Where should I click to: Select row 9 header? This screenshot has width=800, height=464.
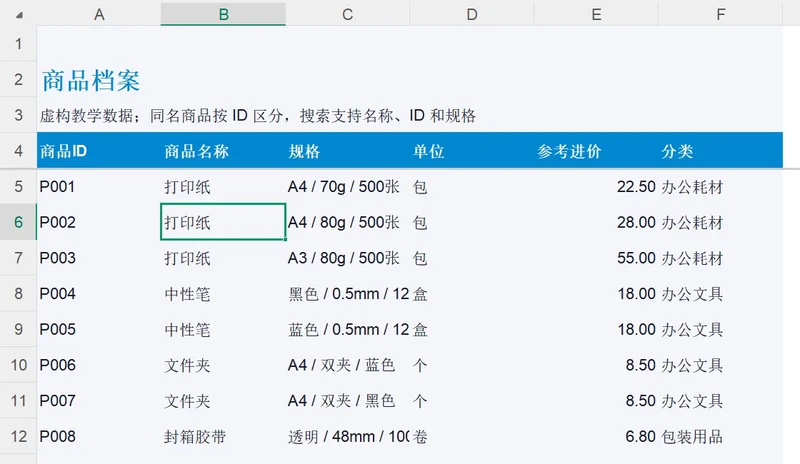(x=18, y=329)
